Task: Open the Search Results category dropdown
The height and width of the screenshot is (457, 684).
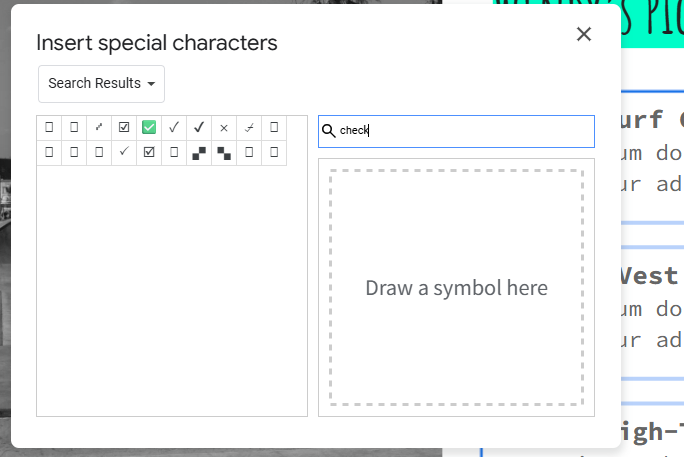Action: tap(101, 84)
